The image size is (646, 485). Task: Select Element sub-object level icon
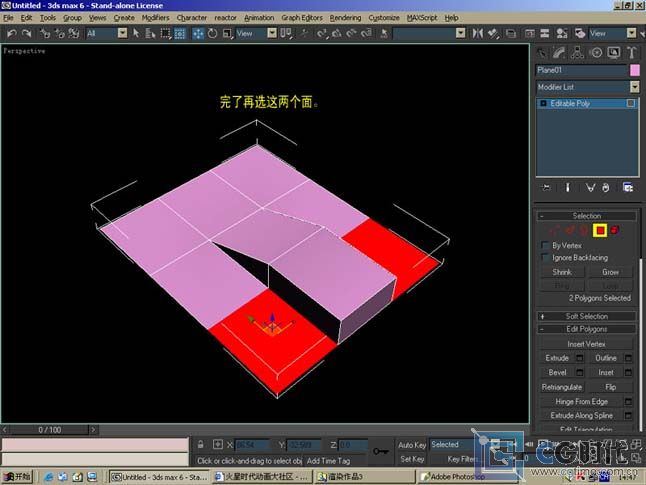pyautogui.click(x=615, y=230)
